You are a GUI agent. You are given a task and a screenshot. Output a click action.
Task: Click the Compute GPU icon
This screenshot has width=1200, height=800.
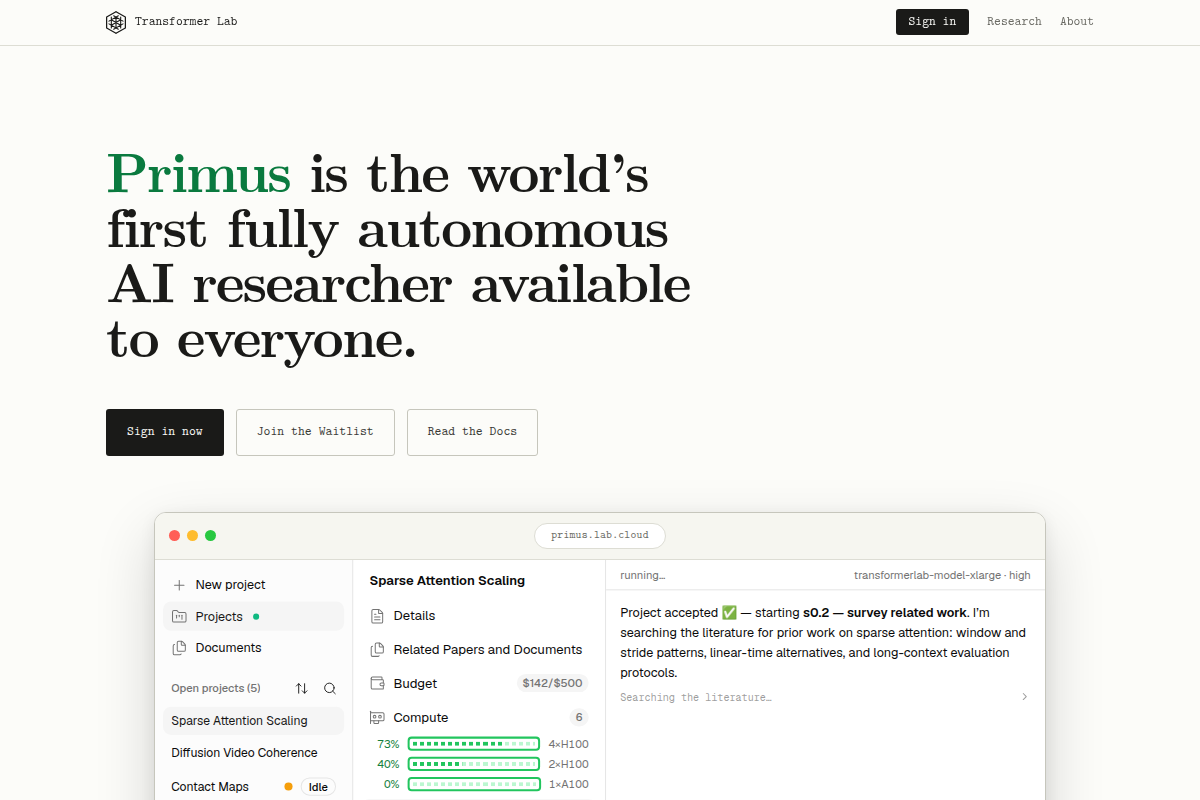coord(377,718)
